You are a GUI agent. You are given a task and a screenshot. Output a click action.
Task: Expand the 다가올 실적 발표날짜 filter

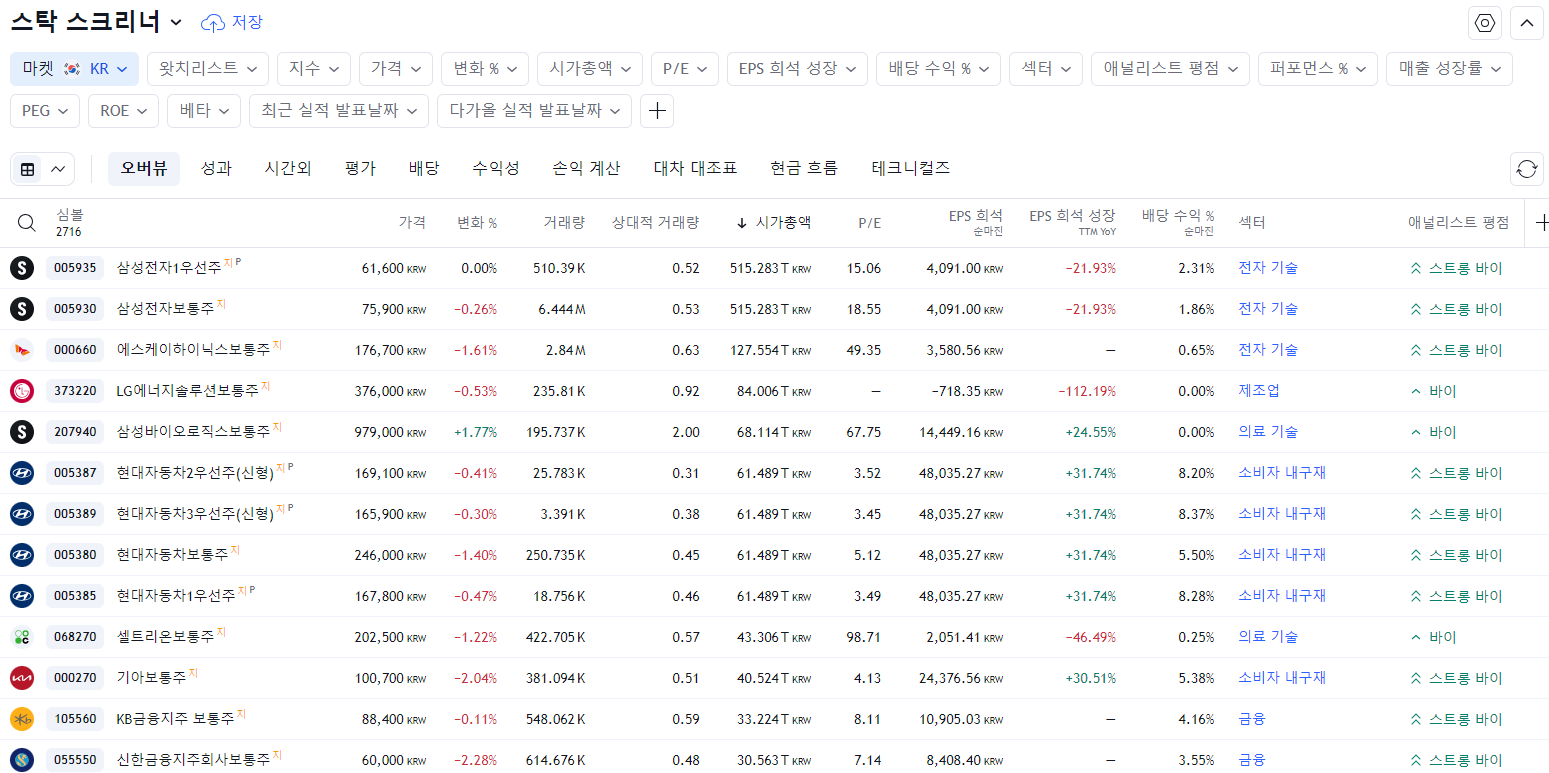tap(534, 111)
